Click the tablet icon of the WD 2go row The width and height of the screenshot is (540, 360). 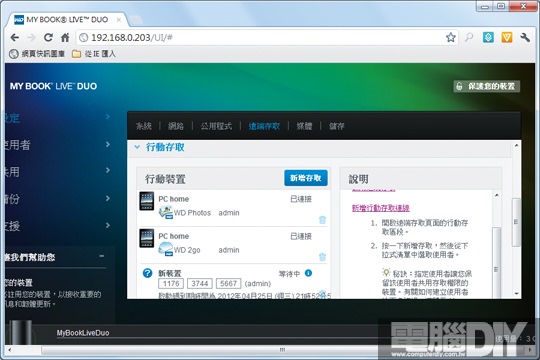point(147,238)
